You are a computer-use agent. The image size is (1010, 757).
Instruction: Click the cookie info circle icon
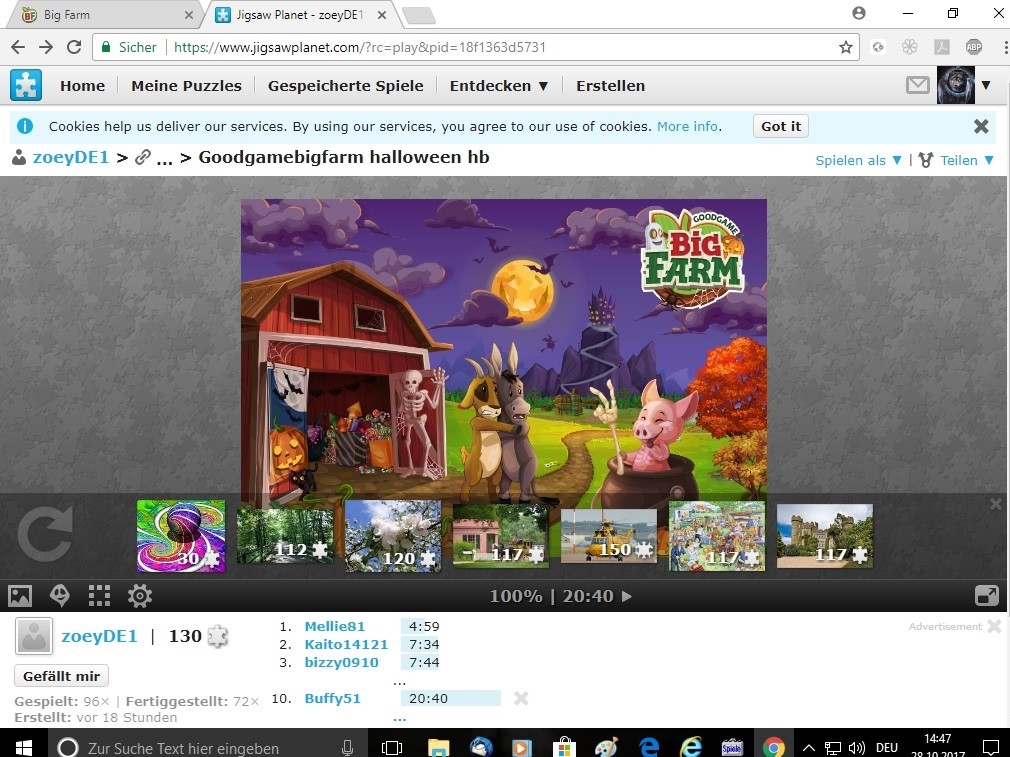click(x=24, y=126)
